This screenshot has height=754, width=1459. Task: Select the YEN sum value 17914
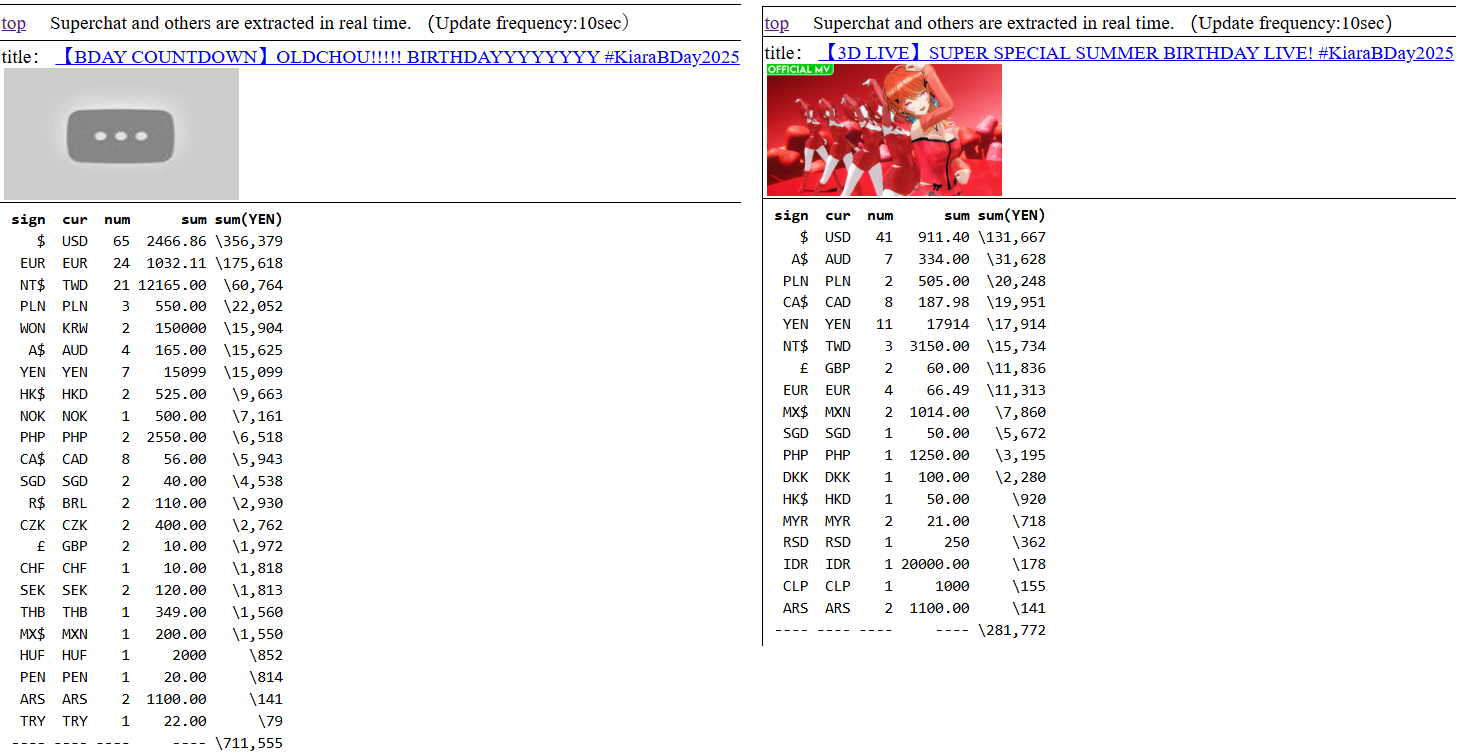948,324
